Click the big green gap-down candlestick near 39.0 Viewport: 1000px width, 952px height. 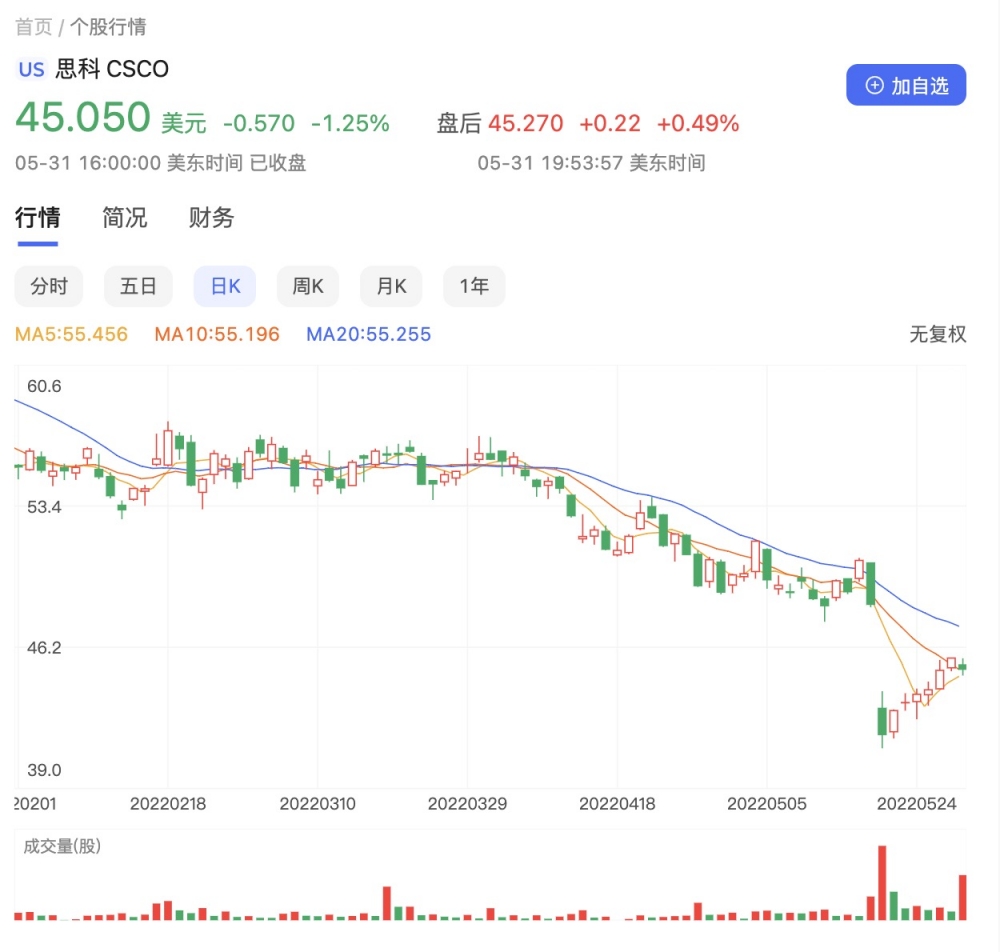pos(882,721)
